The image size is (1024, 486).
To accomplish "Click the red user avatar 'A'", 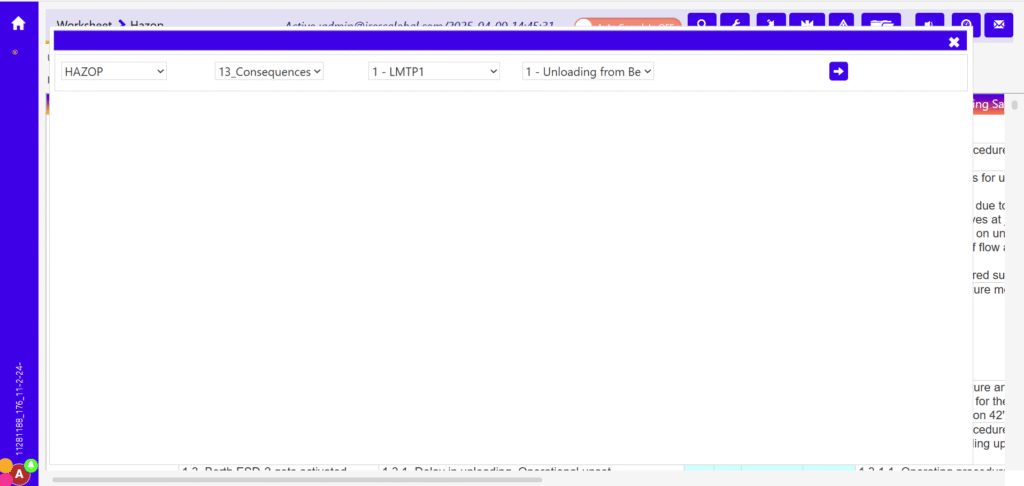I will pyautogui.click(x=19, y=475).
